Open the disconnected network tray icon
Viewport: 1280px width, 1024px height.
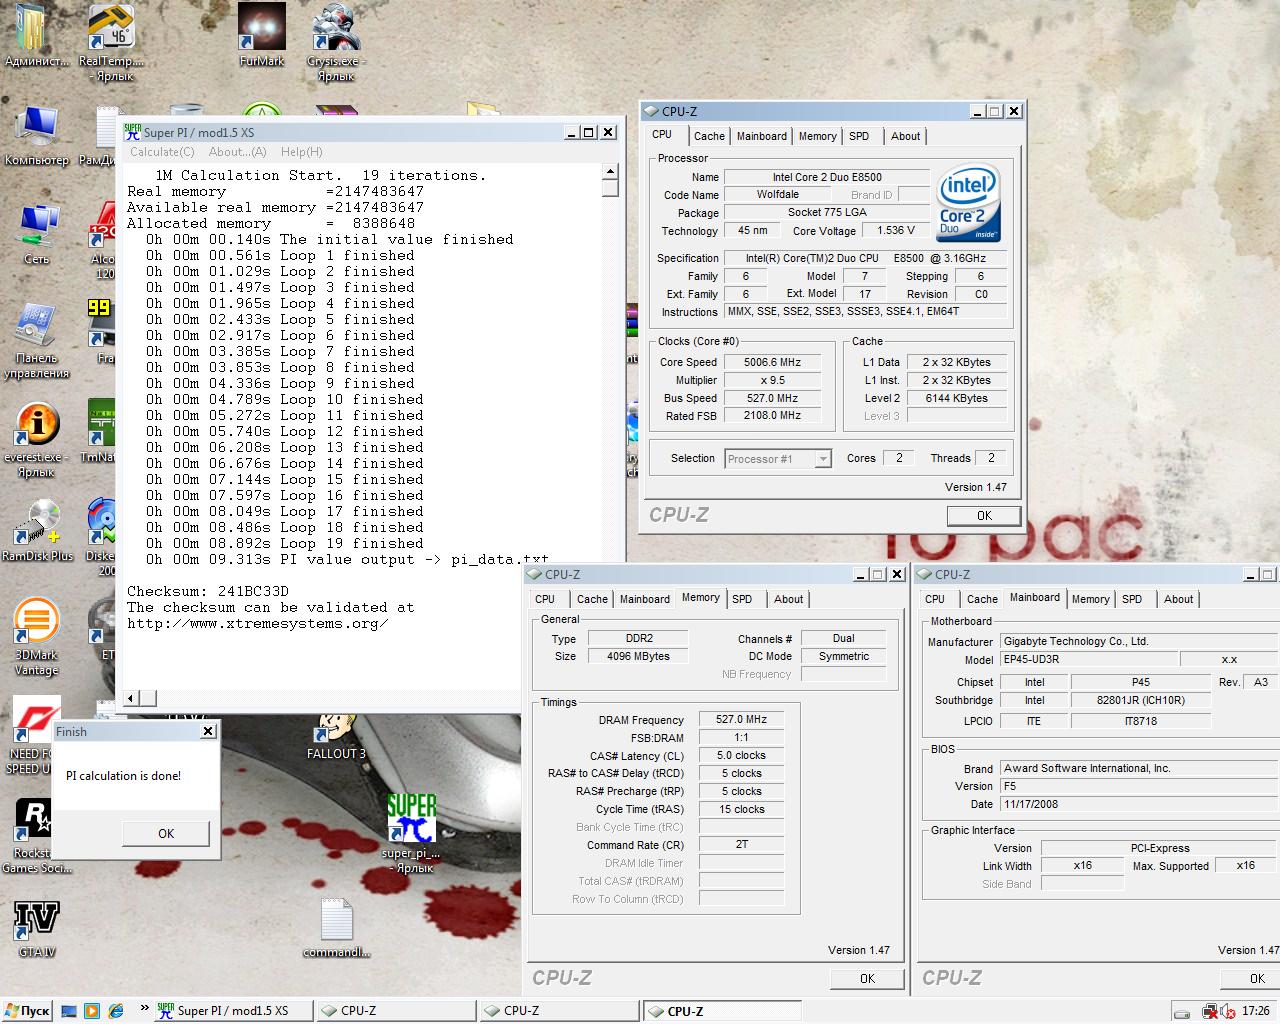point(1209,1012)
